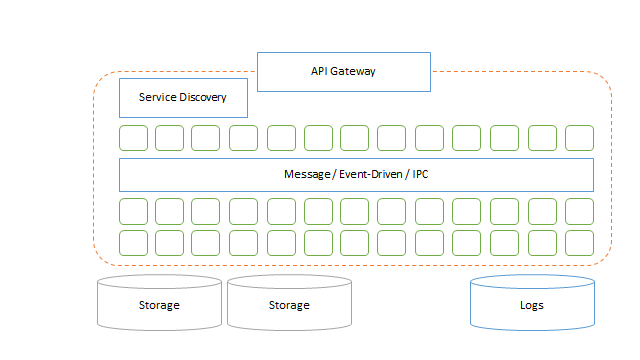Select seventh green box in top row
Viewport: 640px width, 360px height.
[x=354, y=138]
